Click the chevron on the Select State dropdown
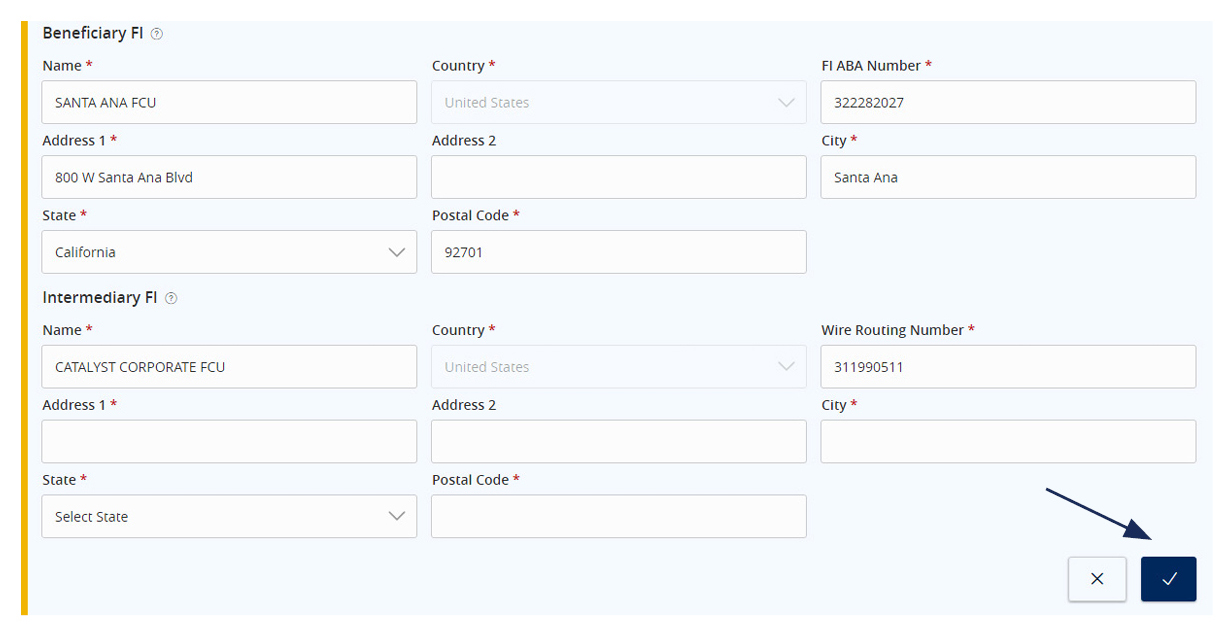Screen dimensions: 1230x636 [x=398, y=516]
